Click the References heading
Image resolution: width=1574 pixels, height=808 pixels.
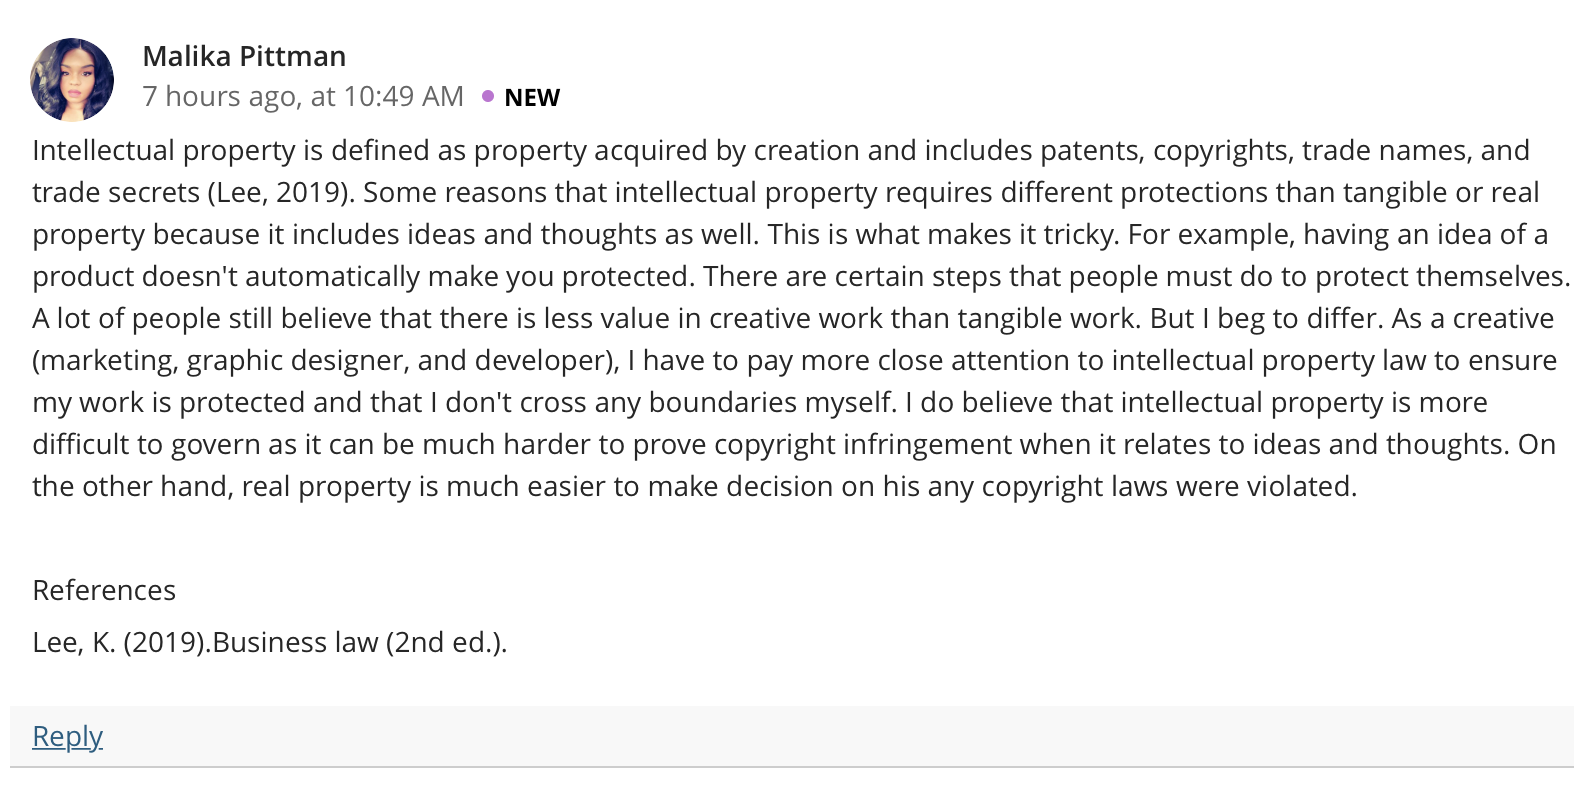(x=104, y=590)
